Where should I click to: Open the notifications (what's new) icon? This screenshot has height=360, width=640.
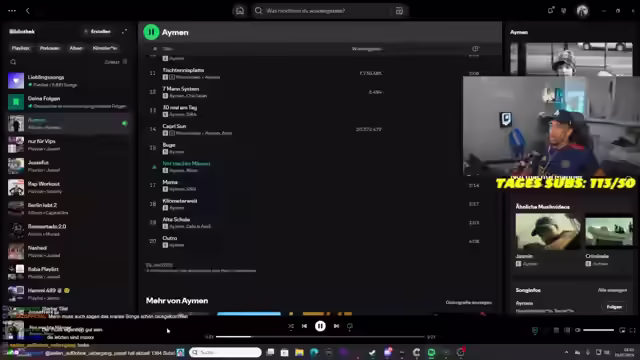click(551, 11)
